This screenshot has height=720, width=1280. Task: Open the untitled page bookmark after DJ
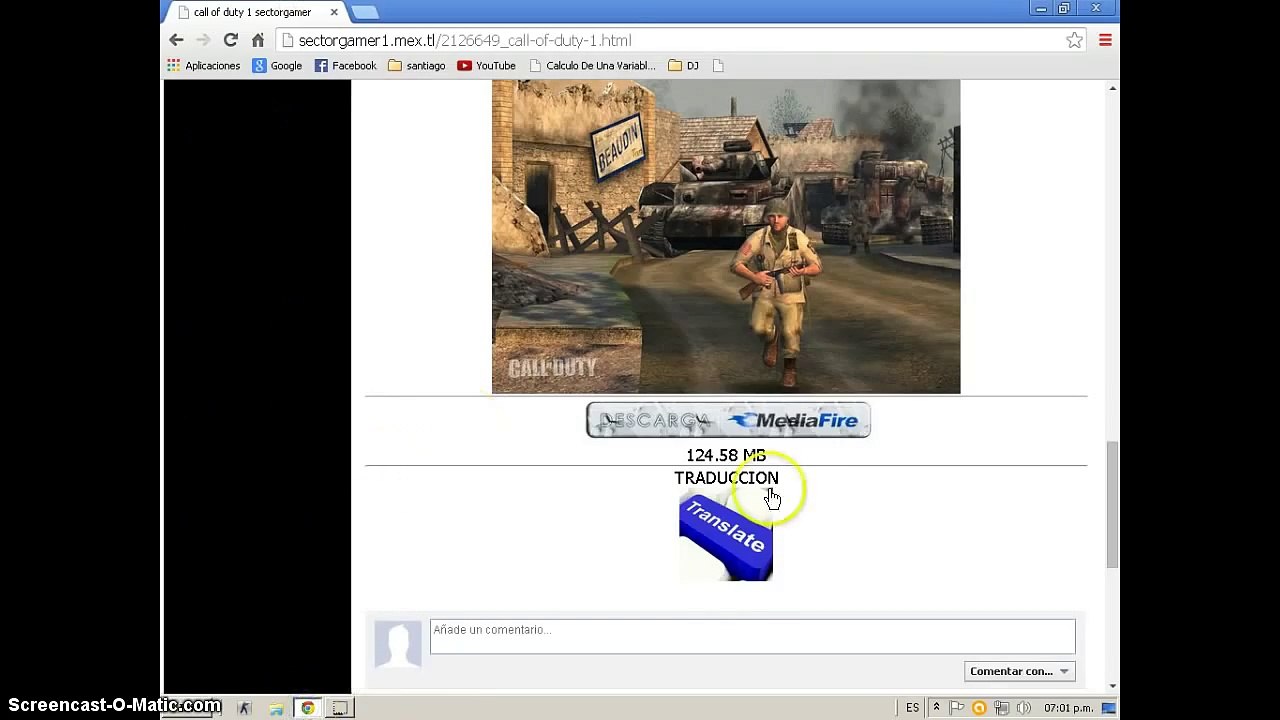[x=718, y=66]
